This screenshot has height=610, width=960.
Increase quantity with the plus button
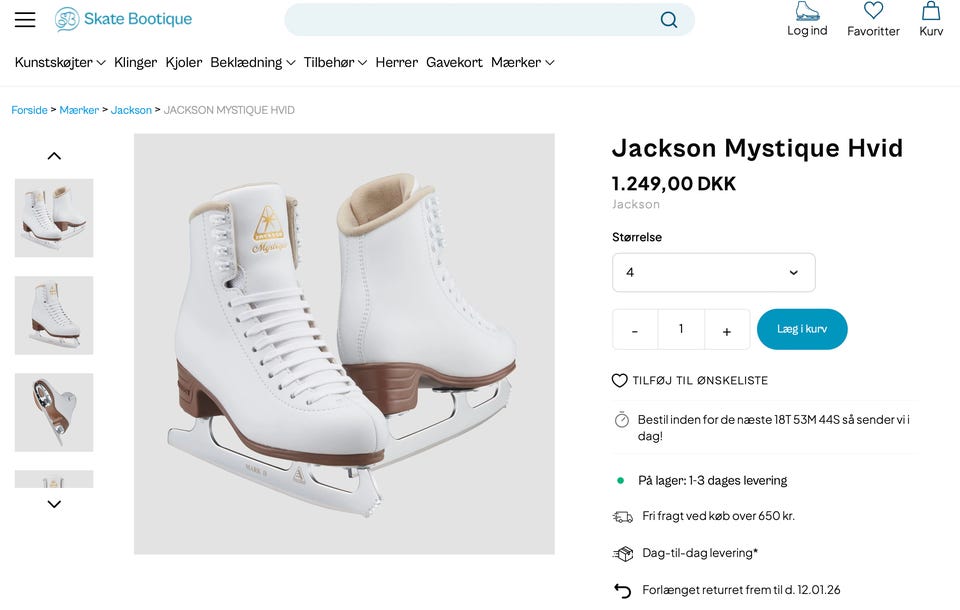tap(727, 330)
